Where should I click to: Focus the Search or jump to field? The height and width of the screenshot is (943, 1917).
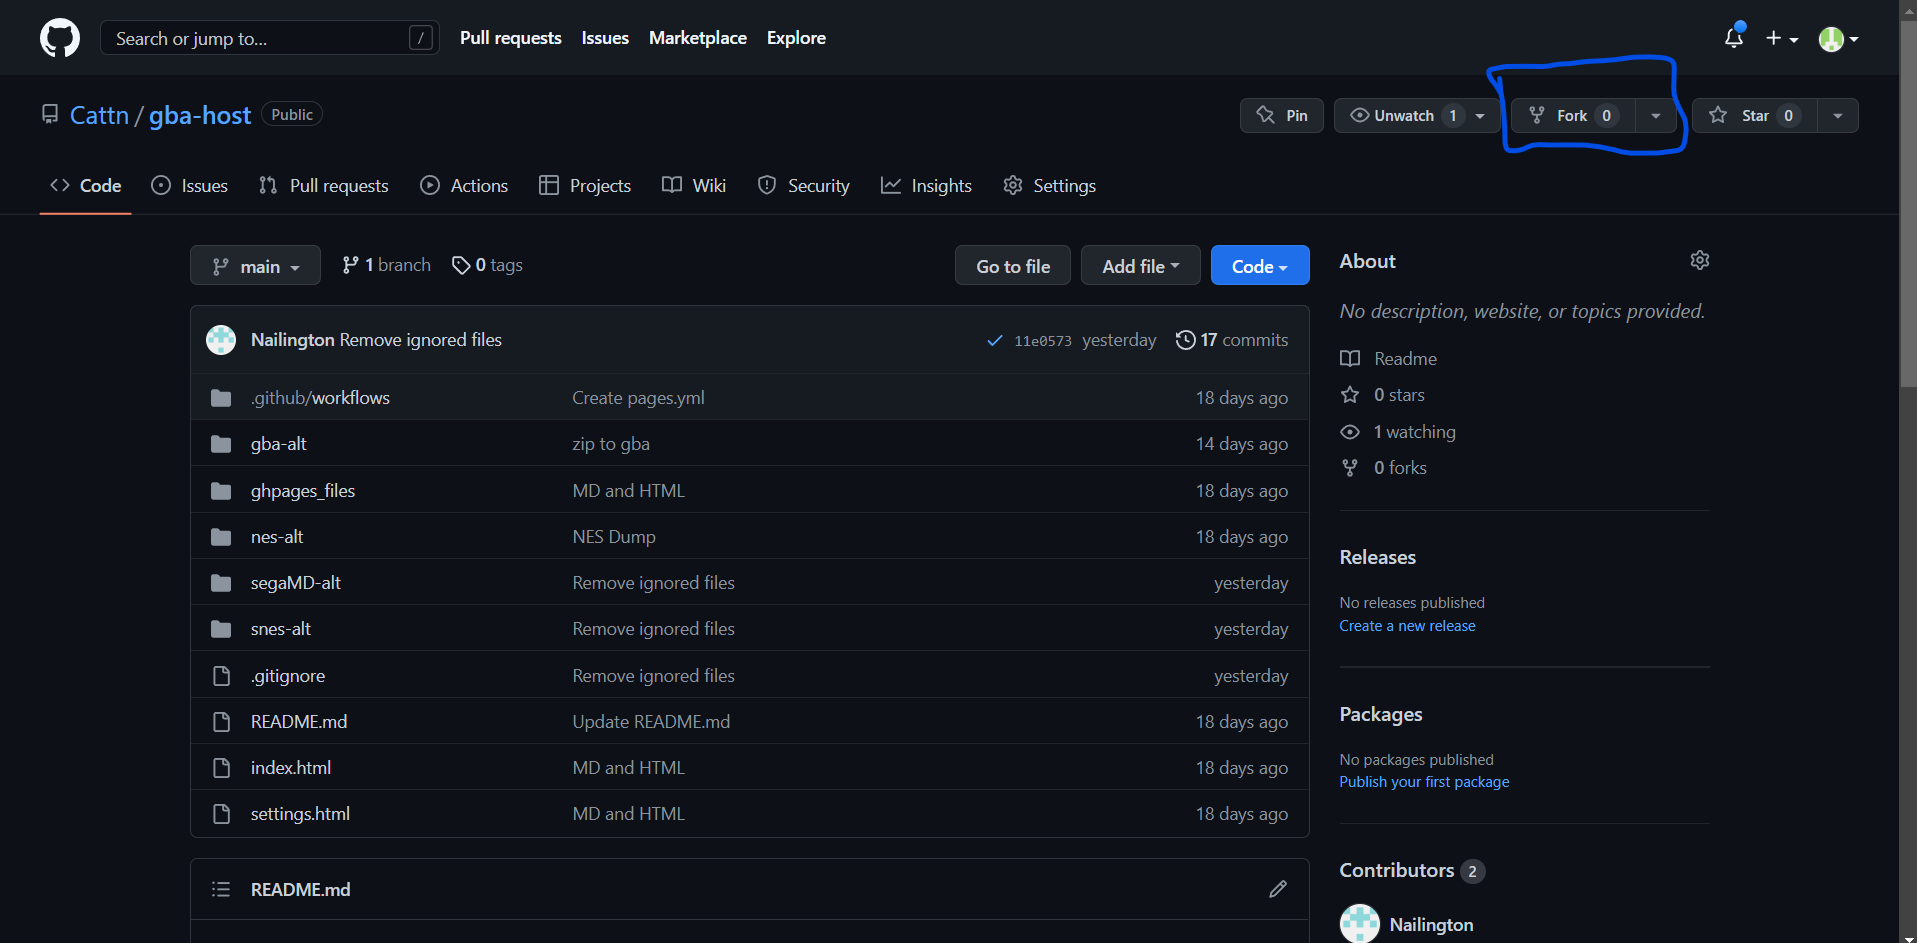coord(260,38)
